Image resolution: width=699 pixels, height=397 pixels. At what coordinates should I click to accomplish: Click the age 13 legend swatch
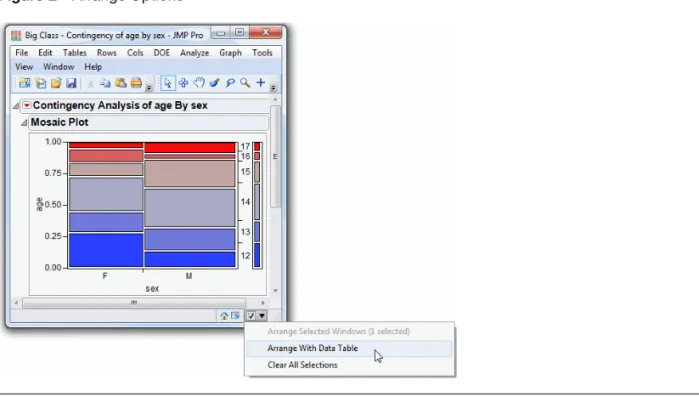[x=257, y=232]
